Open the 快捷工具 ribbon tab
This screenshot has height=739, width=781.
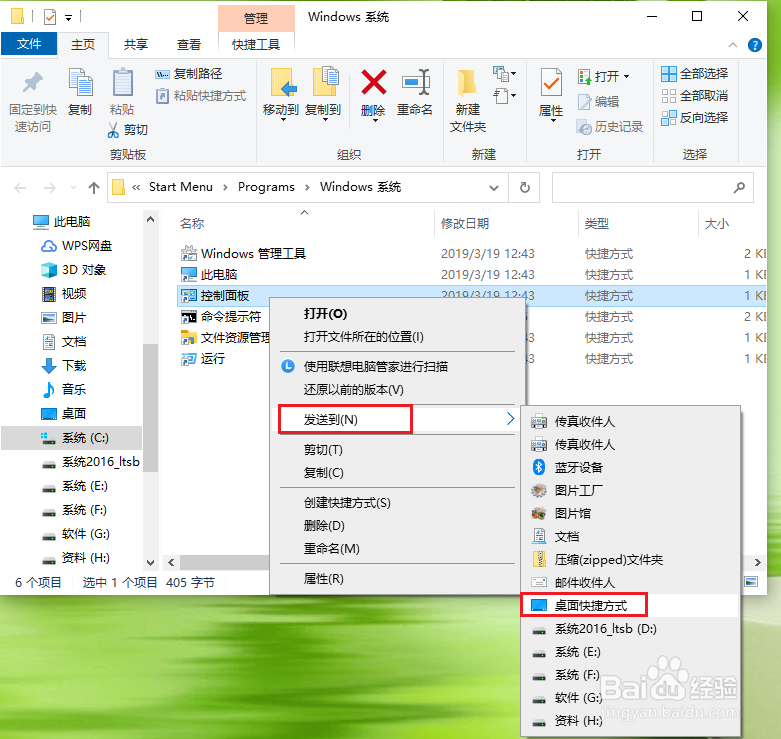point(256,45)
